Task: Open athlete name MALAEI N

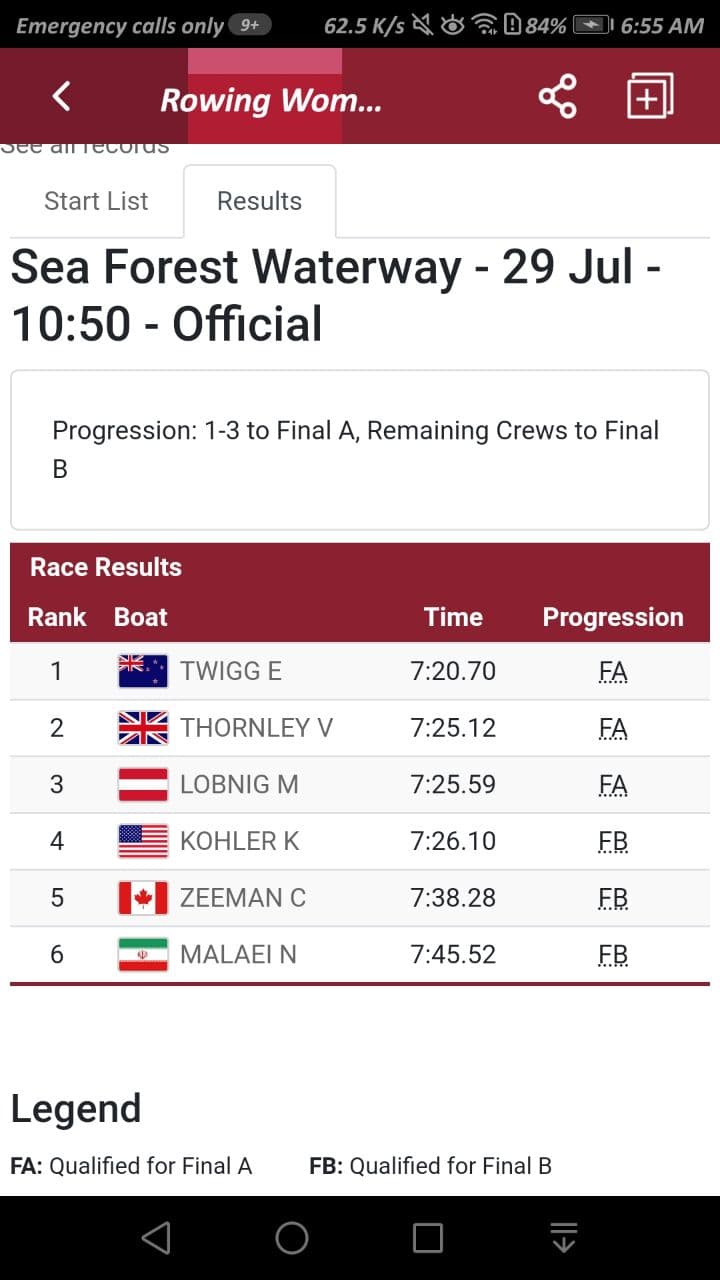Action: (x=238, y=955)
